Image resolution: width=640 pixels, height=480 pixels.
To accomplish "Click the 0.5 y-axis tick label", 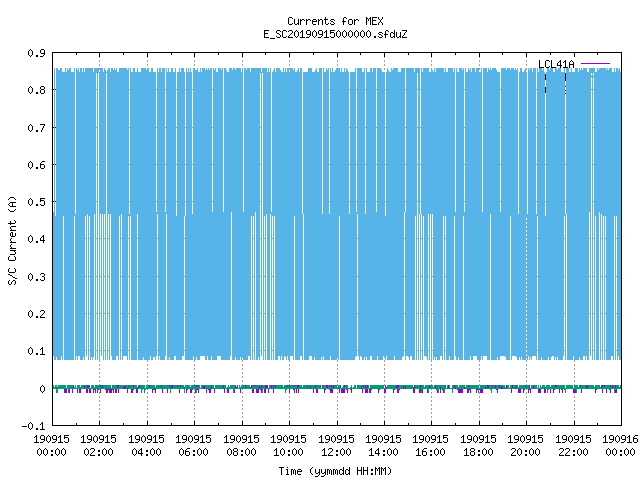I will click(x=37, y=202).
